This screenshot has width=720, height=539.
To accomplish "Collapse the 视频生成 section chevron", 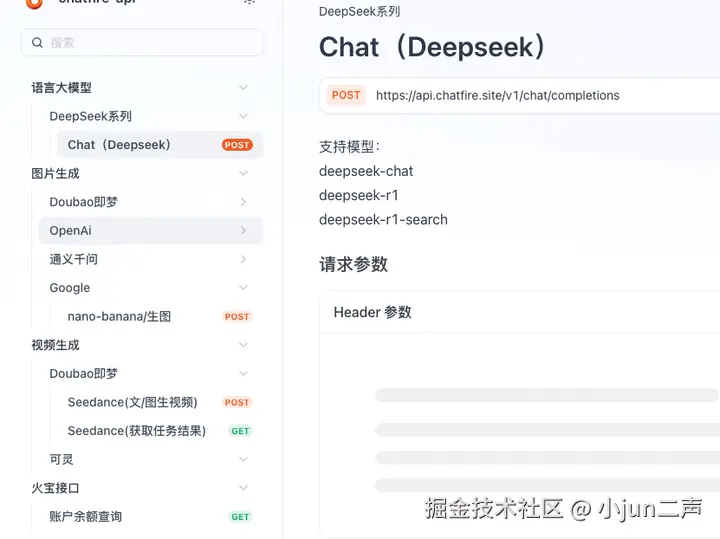I will [x=243, y=345].
